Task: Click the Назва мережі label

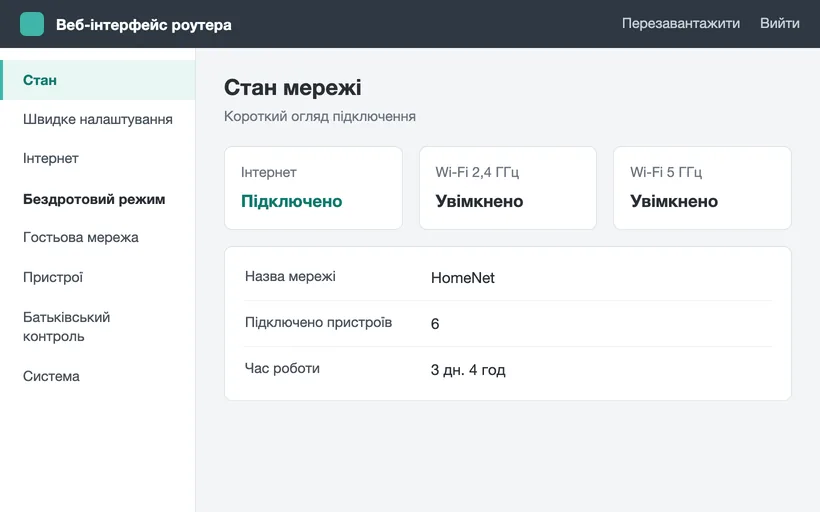Action: point(290,276)
